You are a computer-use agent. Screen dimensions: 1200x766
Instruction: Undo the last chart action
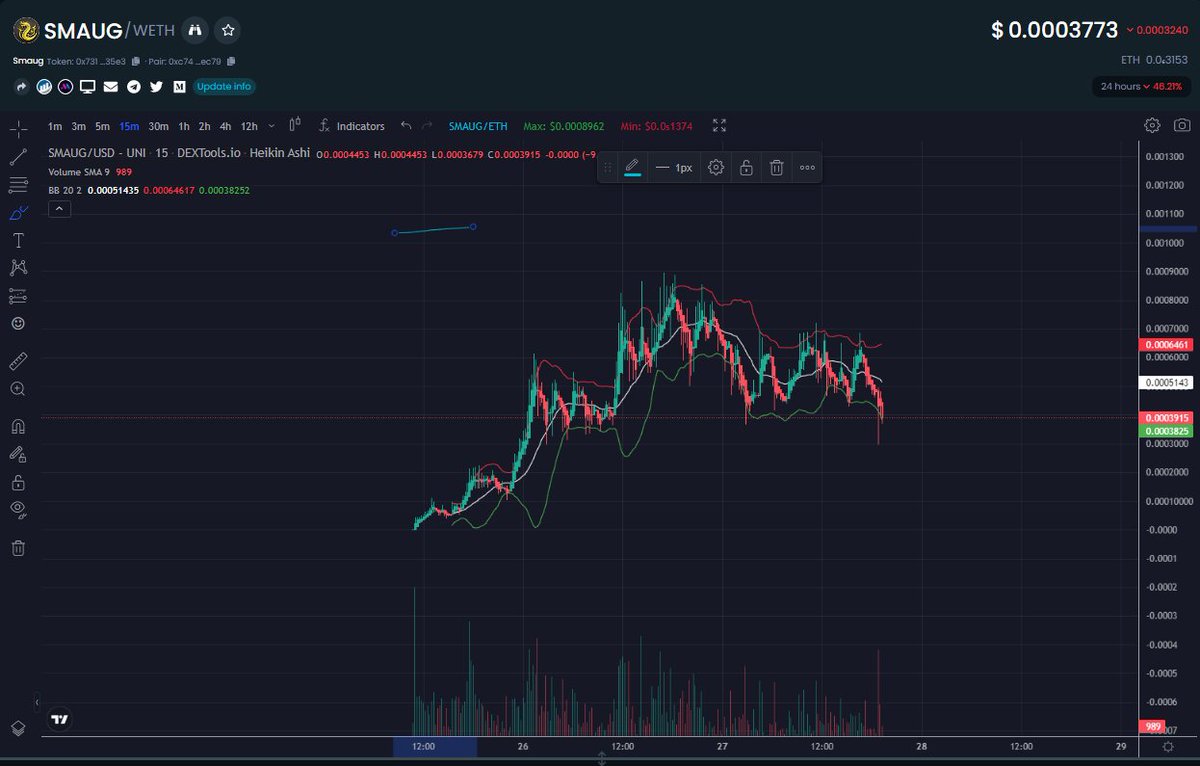pyautogui.click(x=405, y=126)
